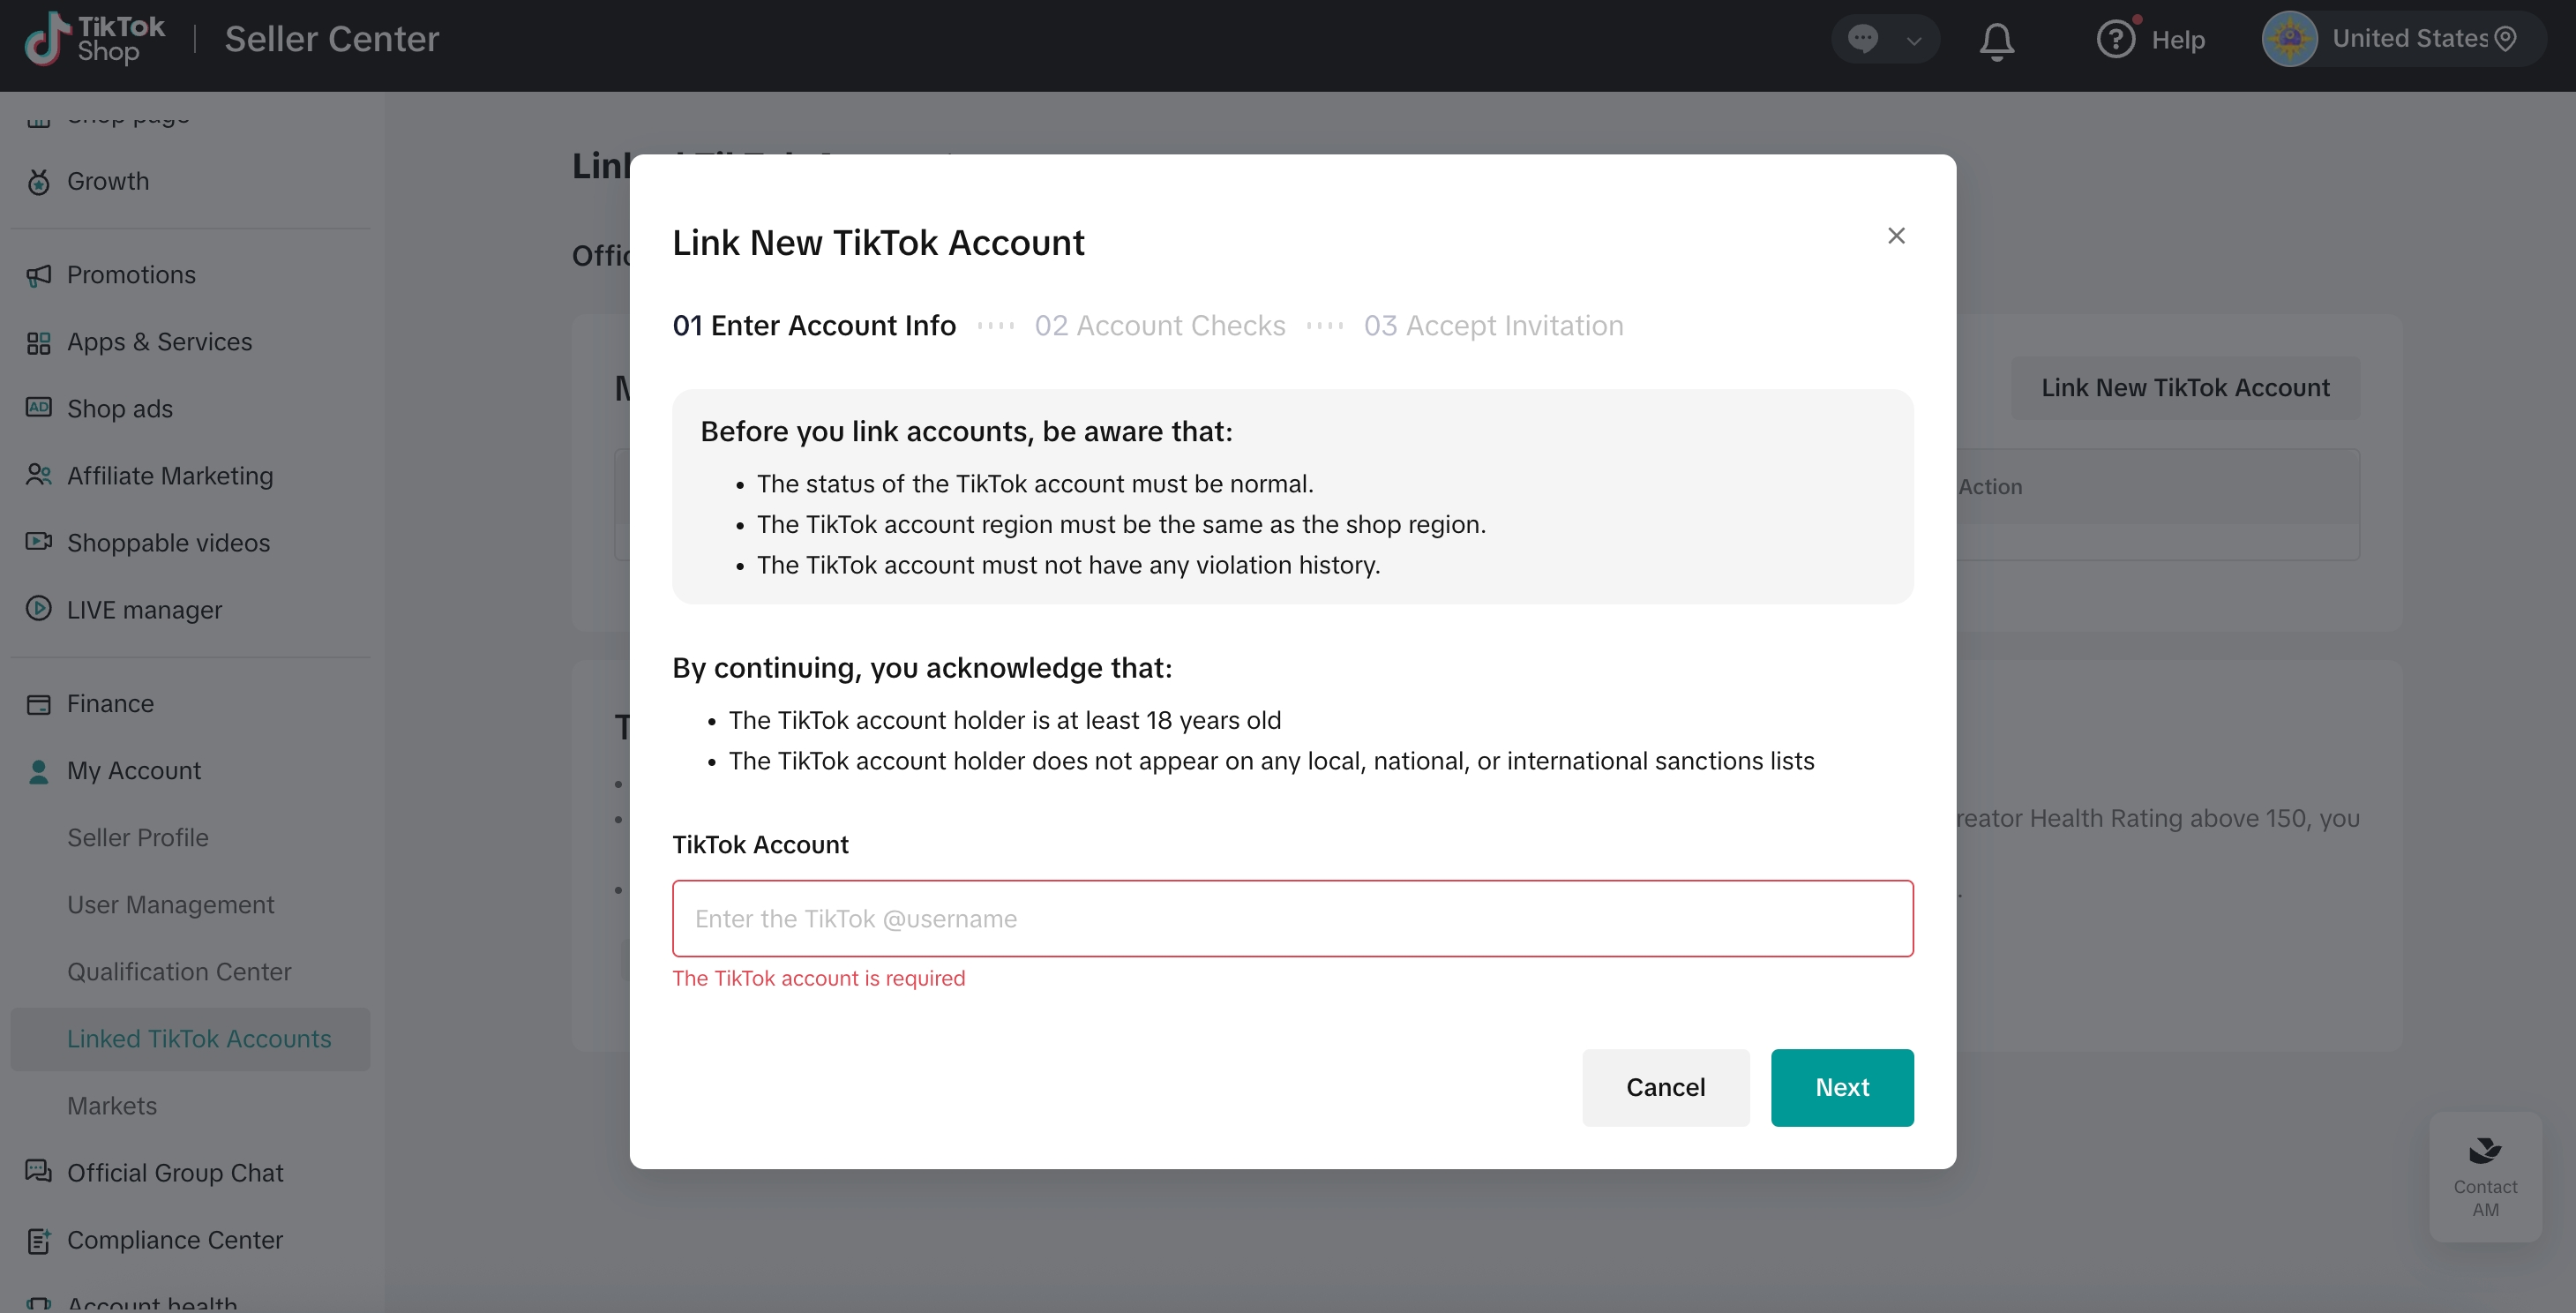The width and height of the screenshot is (2576, 1313).
Task: Click the TikTok @username input field
Action: (1292, 918)
